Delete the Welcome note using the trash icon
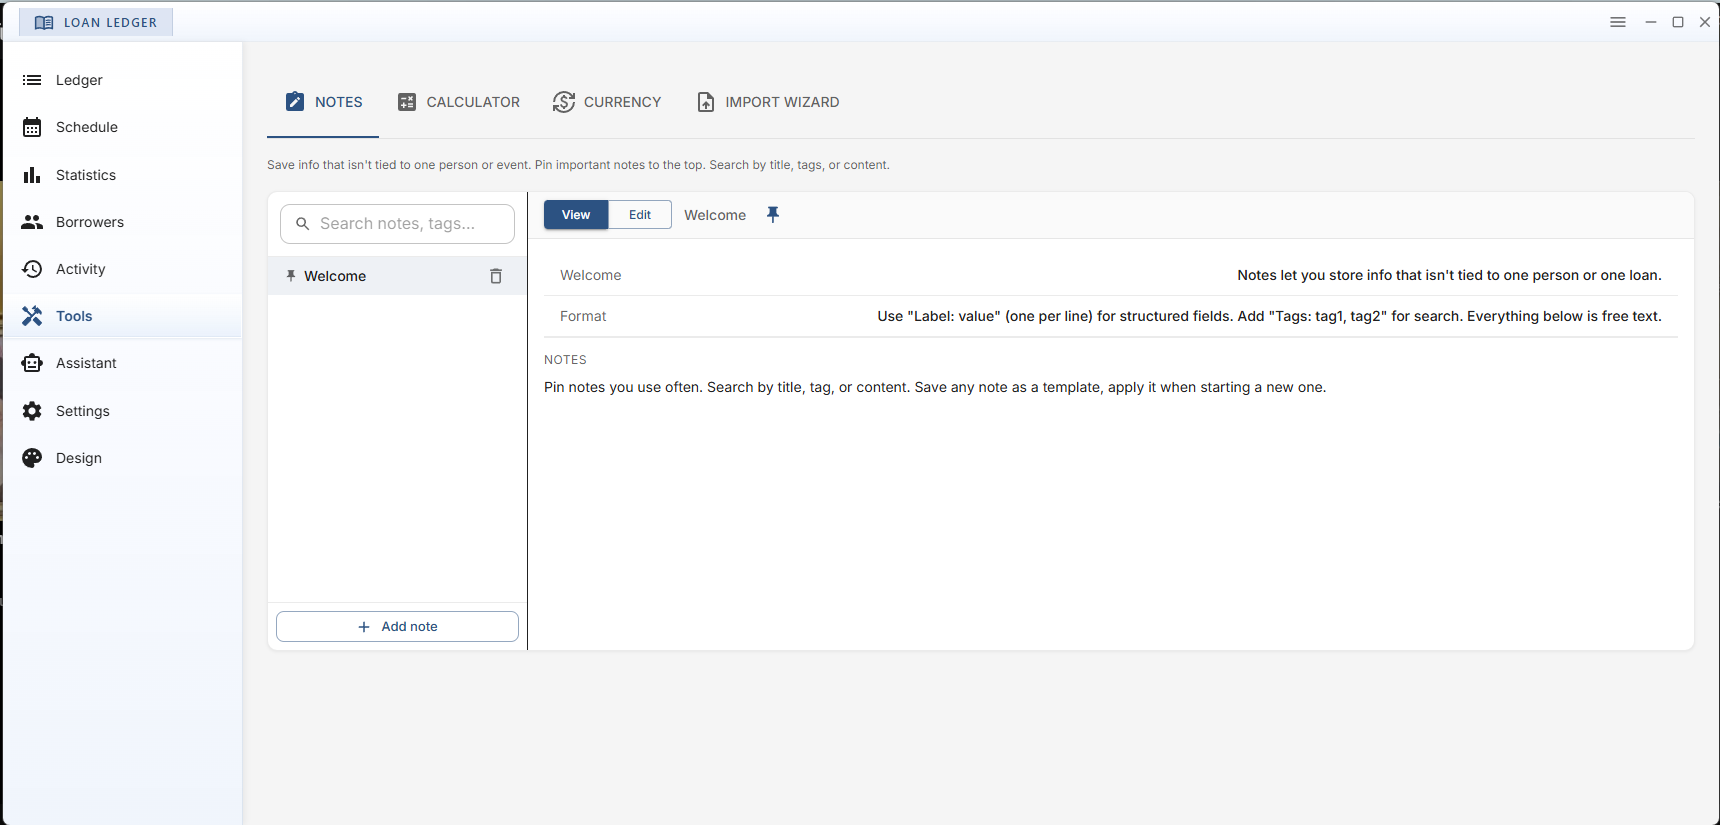Screen dimensions: 1720x825 tap(496, 276)
